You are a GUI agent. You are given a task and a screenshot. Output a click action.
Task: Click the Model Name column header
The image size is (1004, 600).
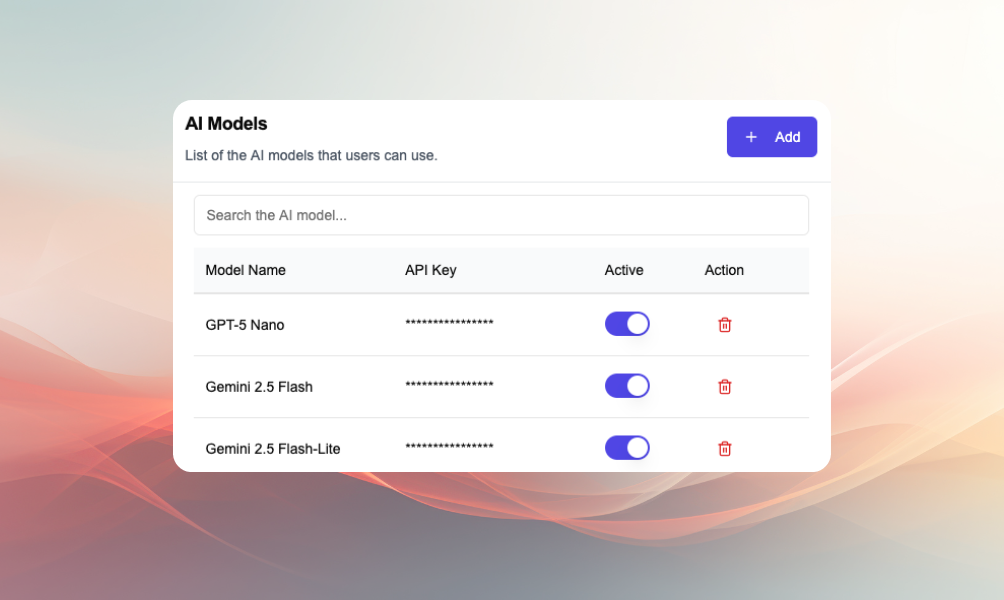(x=245, y=270)
